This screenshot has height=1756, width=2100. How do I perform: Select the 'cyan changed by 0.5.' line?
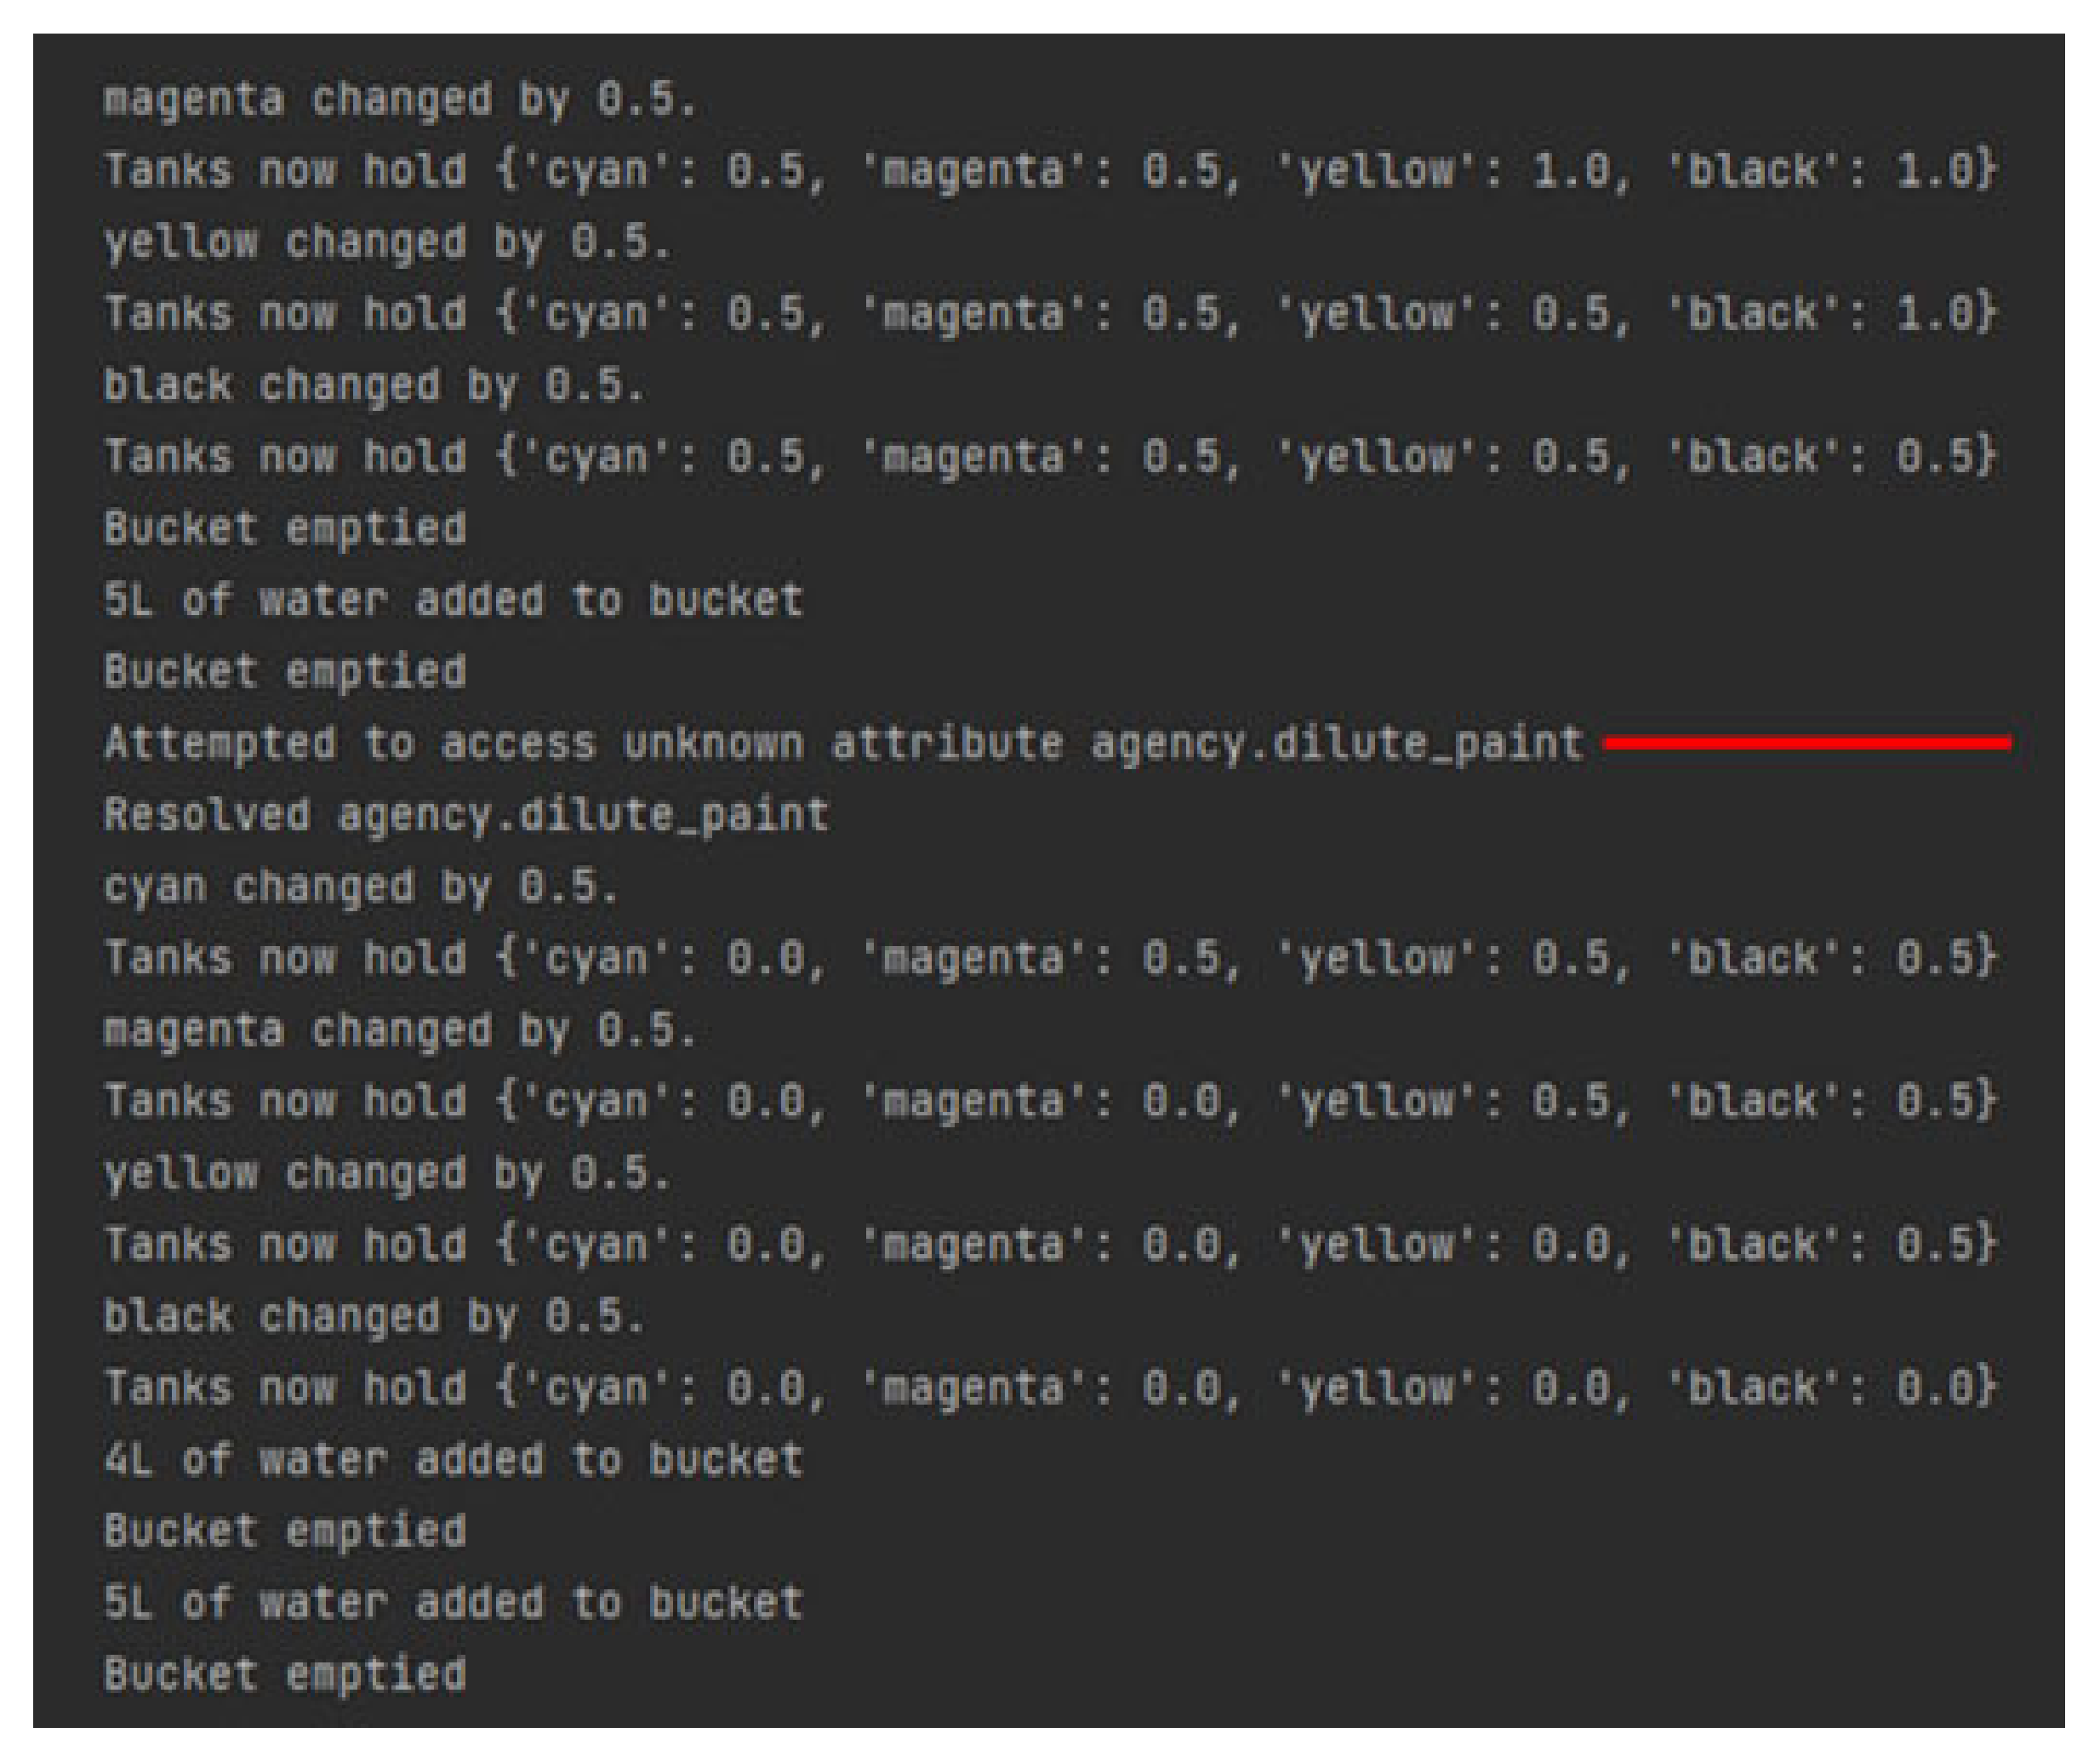pos(361,887)
